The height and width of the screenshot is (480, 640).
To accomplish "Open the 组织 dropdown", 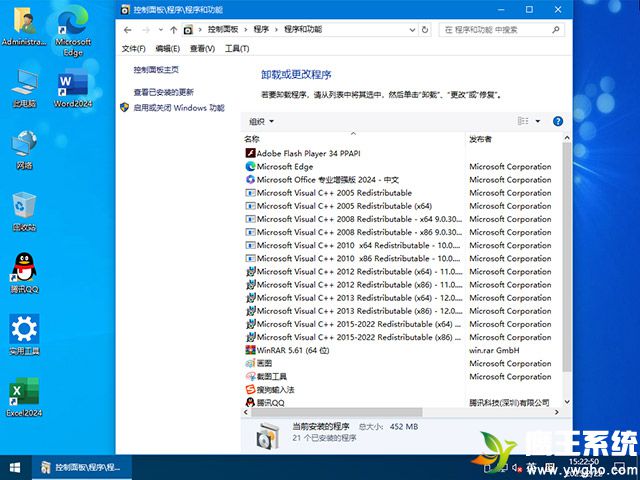I will [x=261, y=121].
